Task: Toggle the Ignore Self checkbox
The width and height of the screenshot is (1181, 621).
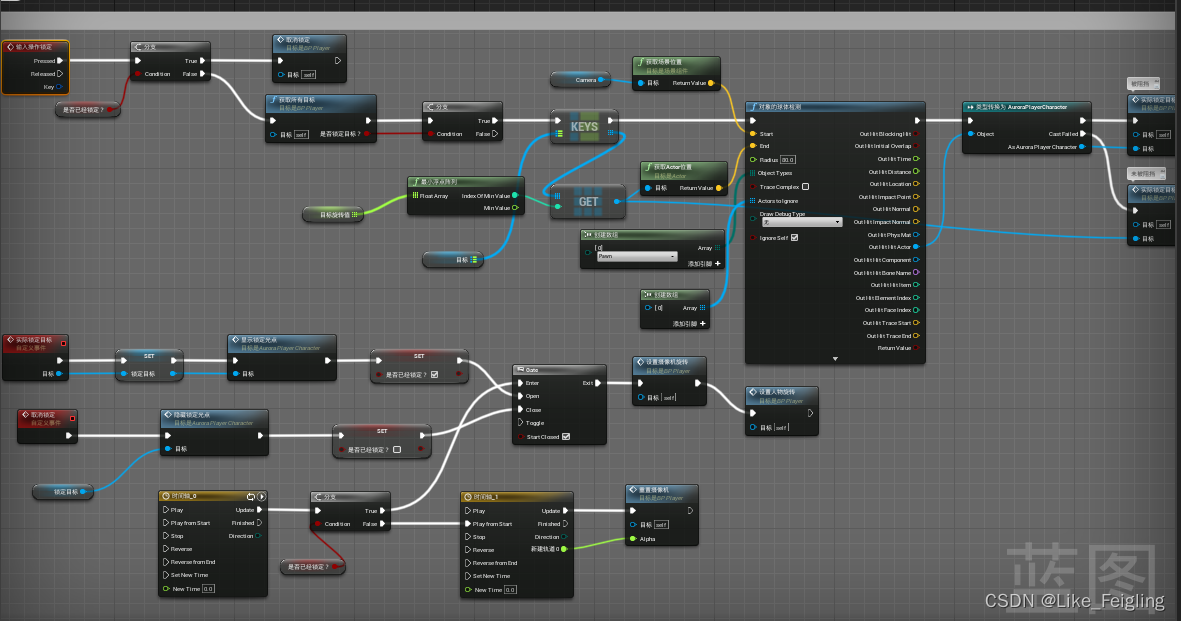Action: pyautogui.click(x=794, y=238)
